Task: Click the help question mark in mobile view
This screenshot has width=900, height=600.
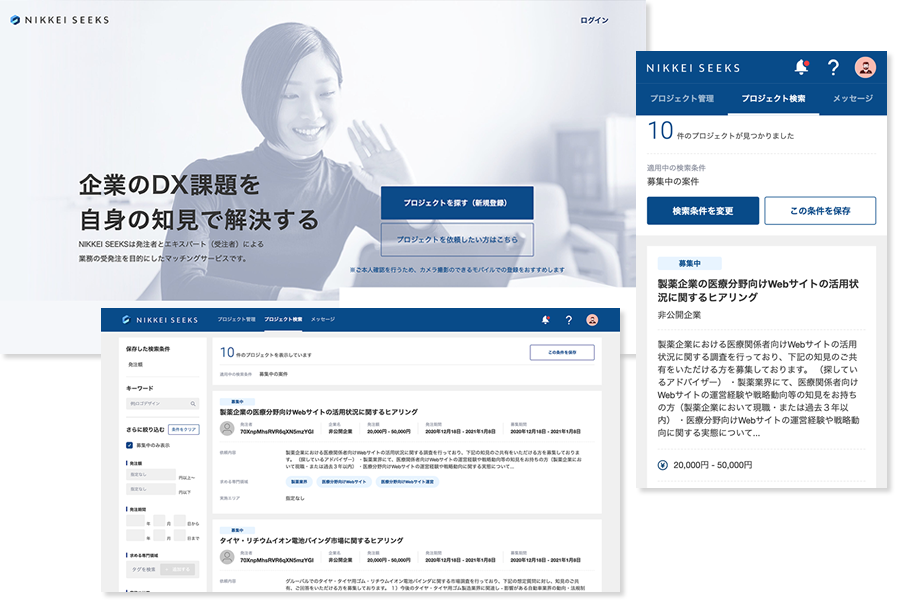Action: click(x=833, y=67)
